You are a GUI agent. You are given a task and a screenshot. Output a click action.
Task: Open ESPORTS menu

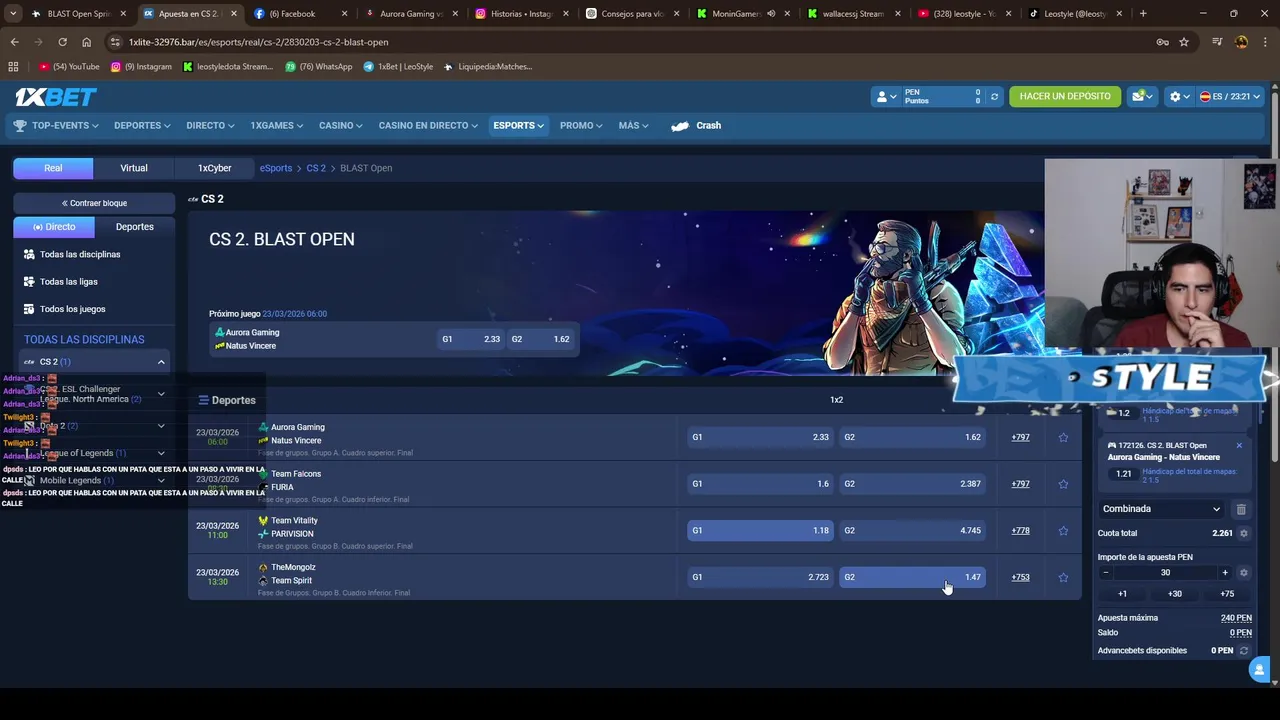point(518,125)
